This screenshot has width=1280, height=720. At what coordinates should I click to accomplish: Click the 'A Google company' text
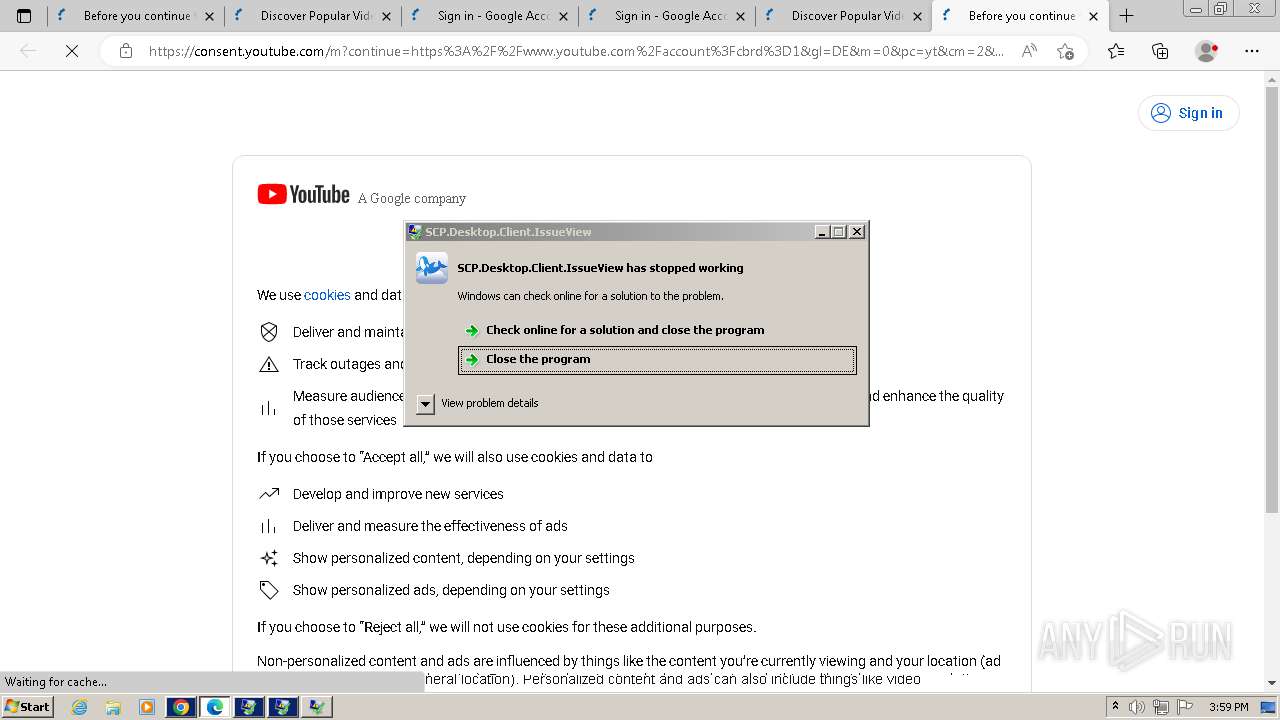[412, 199]
